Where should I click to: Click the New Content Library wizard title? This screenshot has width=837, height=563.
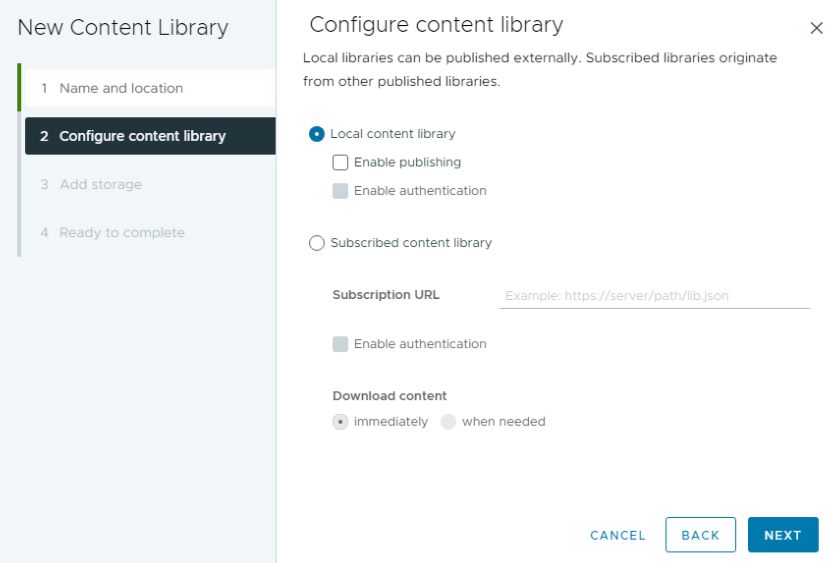123,28
